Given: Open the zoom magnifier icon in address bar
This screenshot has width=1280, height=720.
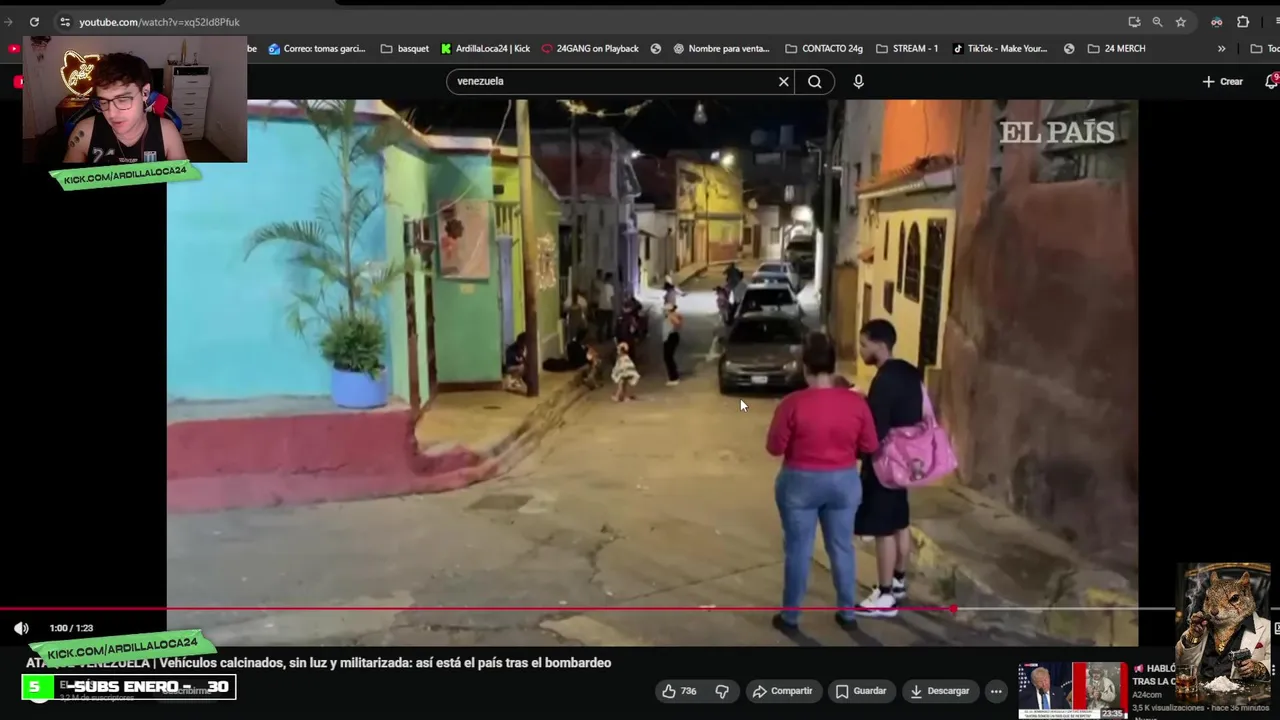Looking at the screenshot, I should (1157, 22).
